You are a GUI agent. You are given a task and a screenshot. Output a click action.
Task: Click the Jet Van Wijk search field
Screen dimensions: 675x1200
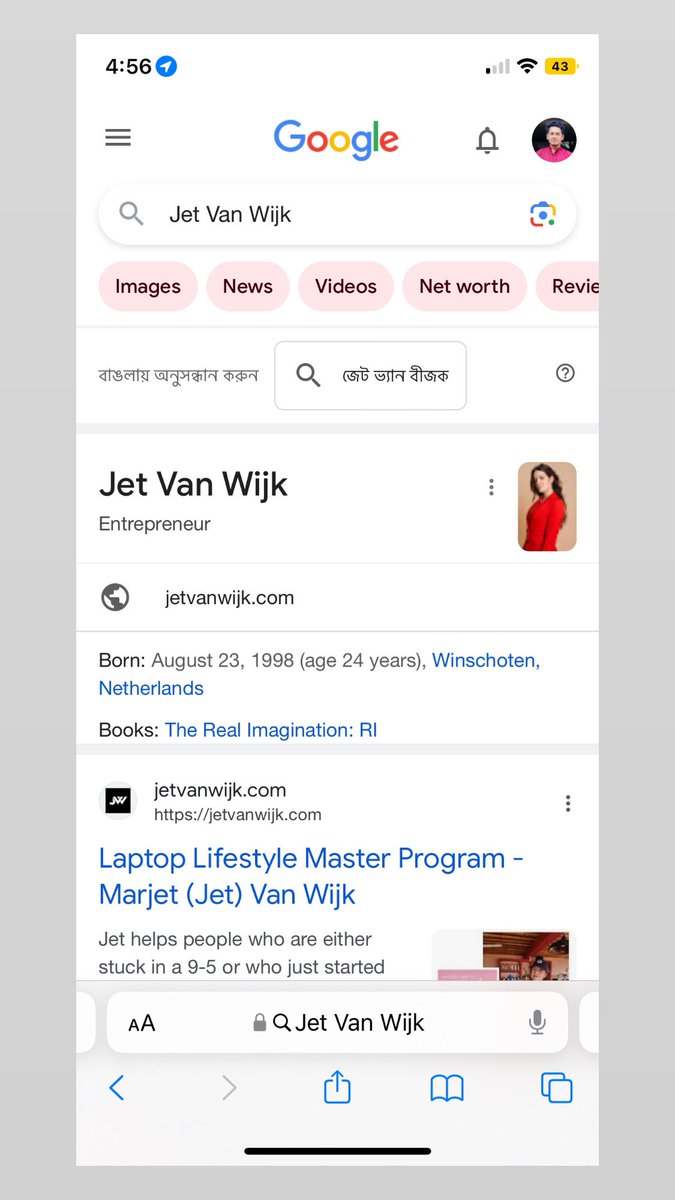coord(337,214)
